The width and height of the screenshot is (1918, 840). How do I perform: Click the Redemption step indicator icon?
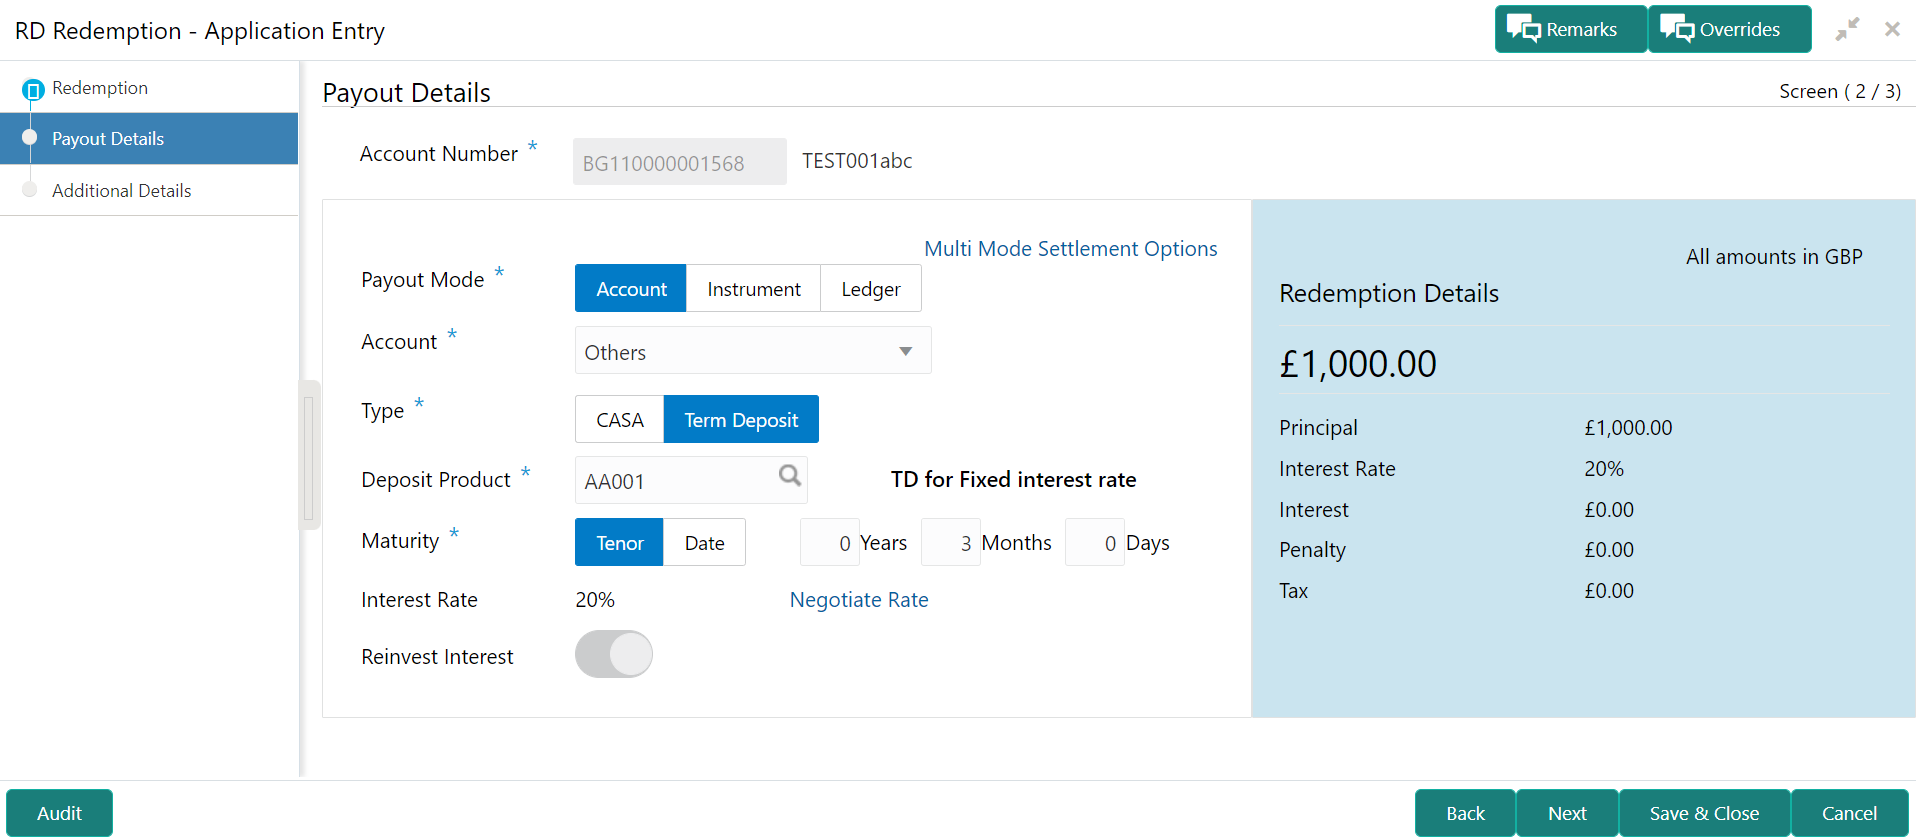[x=33, y=90]
